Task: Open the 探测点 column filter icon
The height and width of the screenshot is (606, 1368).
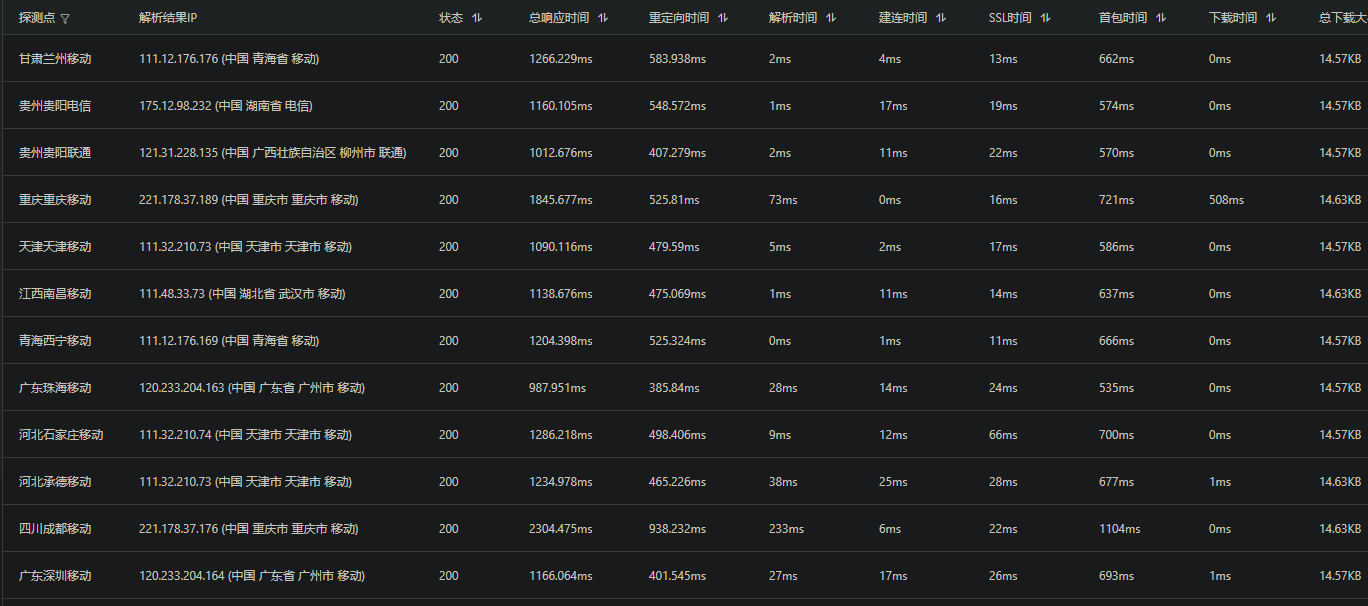Action: pyautogui.click(x=65, y=18)
